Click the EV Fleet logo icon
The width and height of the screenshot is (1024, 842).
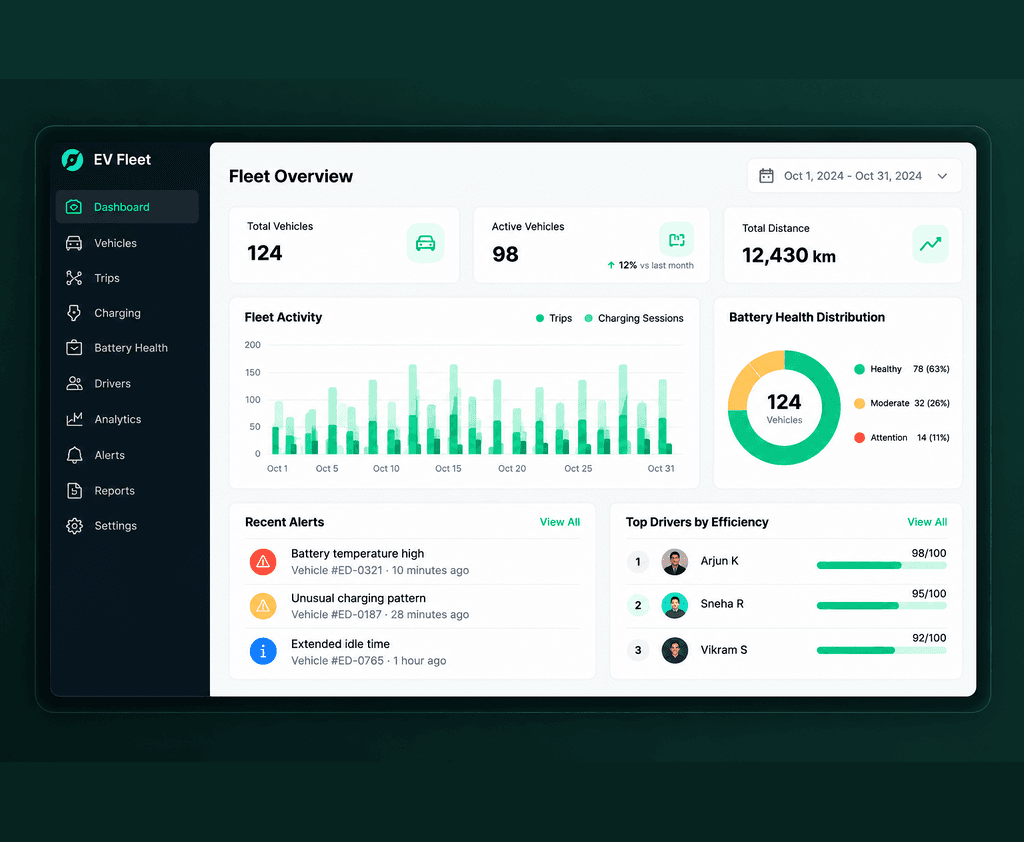coord(72,159)
